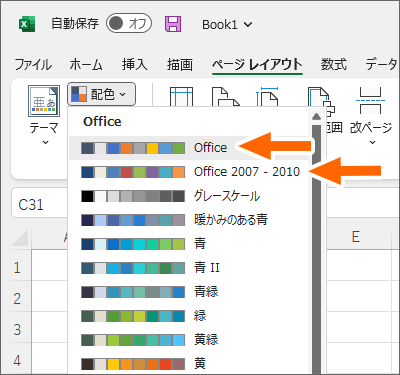Select the 青緑 color scheme
This screenshot has height=375, width=400.
(x=190, y=292)
